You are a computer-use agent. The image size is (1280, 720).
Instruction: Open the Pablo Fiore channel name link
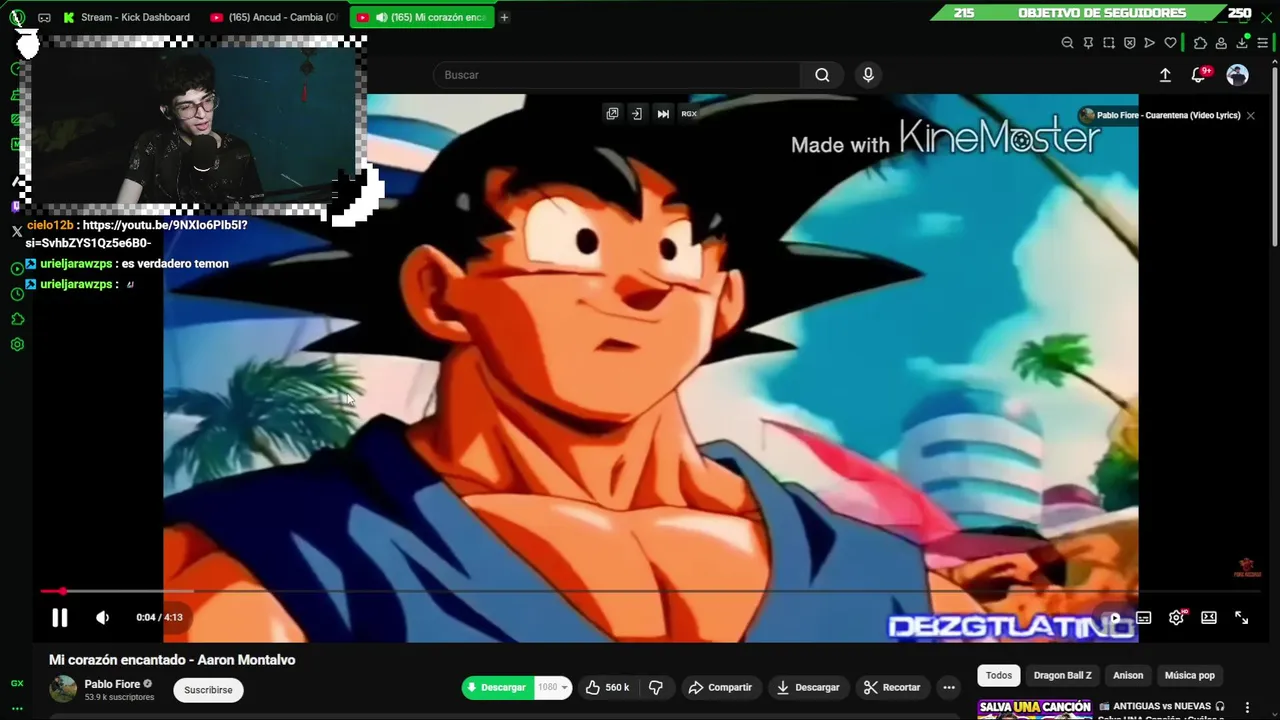tap(112, 684)
